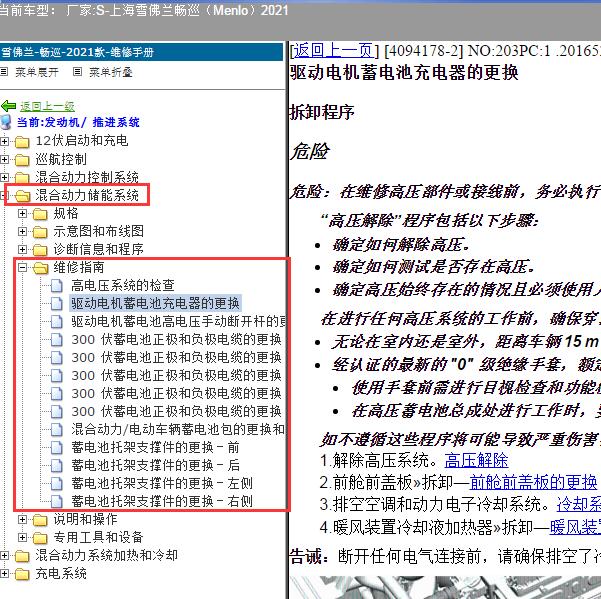Click document icon for 混合动力/电动车辆蓄电池包
The width and height of the screenshot is (601, 599).
click(x=57, y=430)
